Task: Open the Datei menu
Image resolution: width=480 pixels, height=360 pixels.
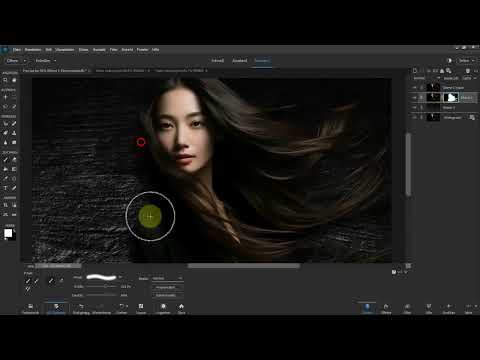Action: point(17,50)
